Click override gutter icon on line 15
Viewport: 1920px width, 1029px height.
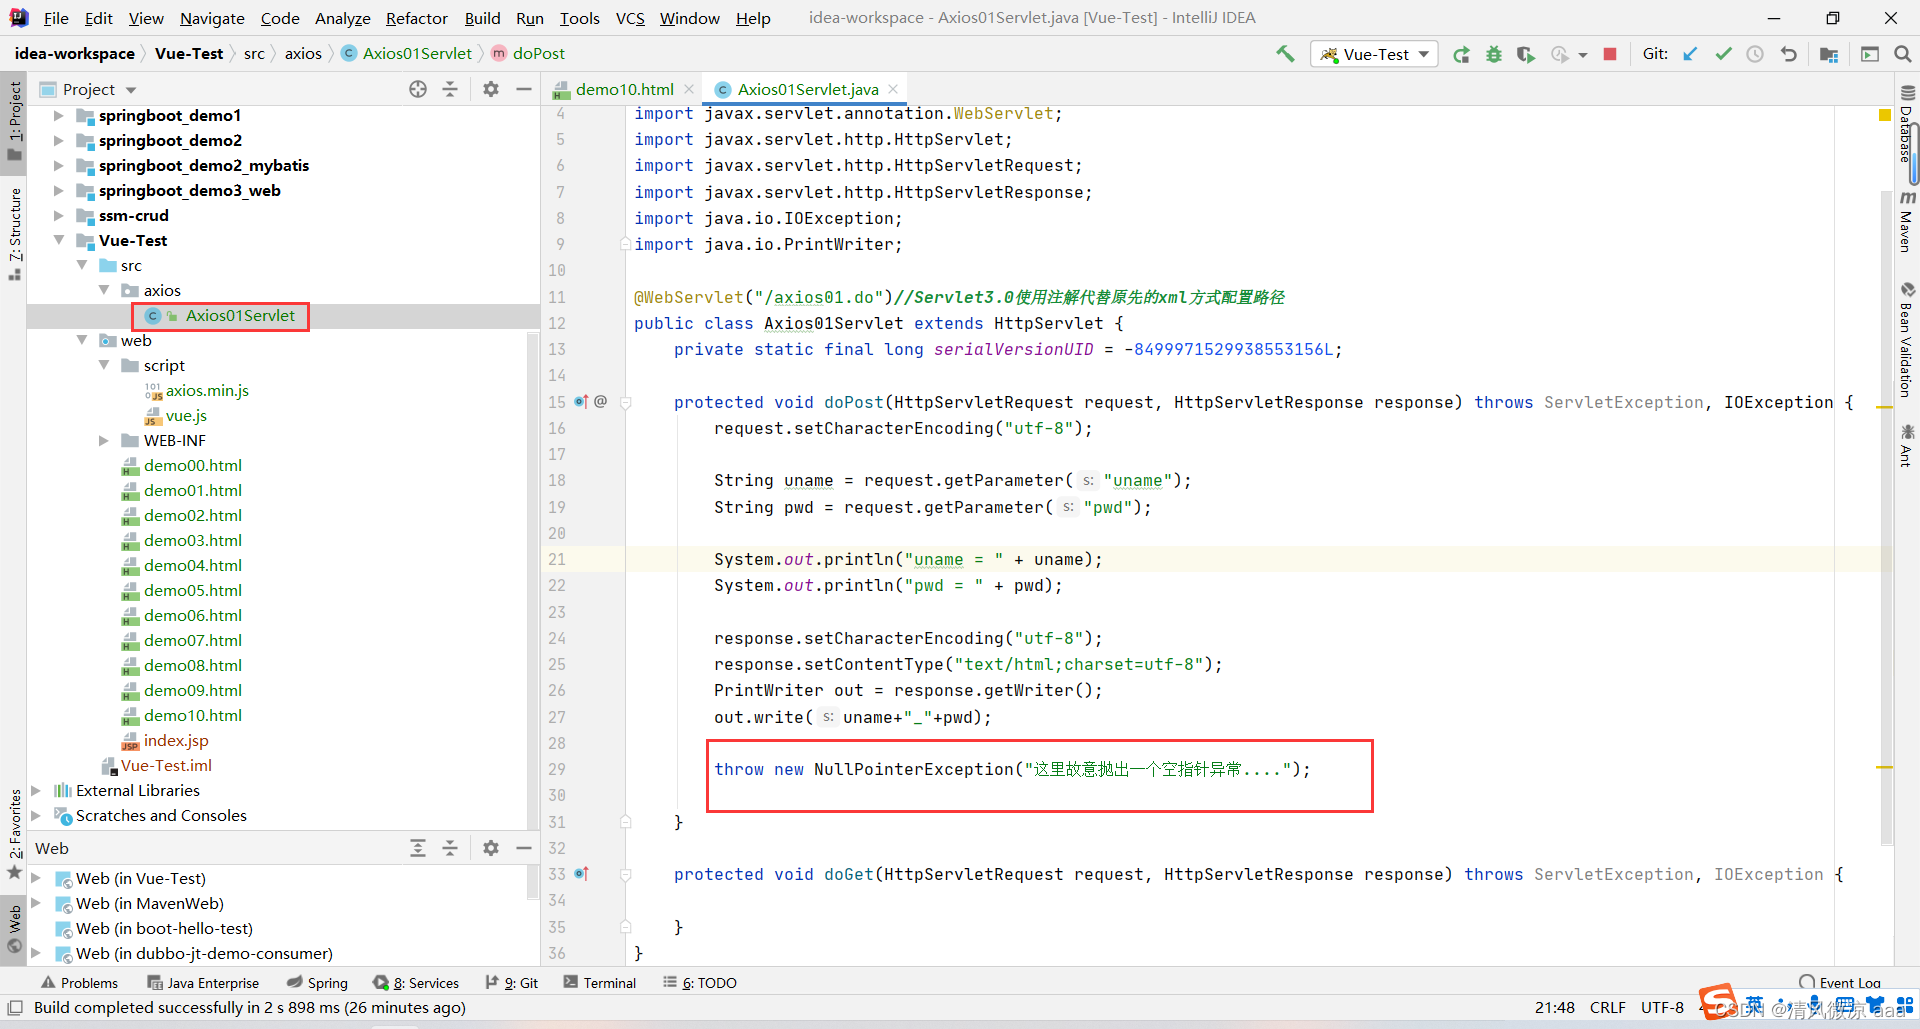581,402
